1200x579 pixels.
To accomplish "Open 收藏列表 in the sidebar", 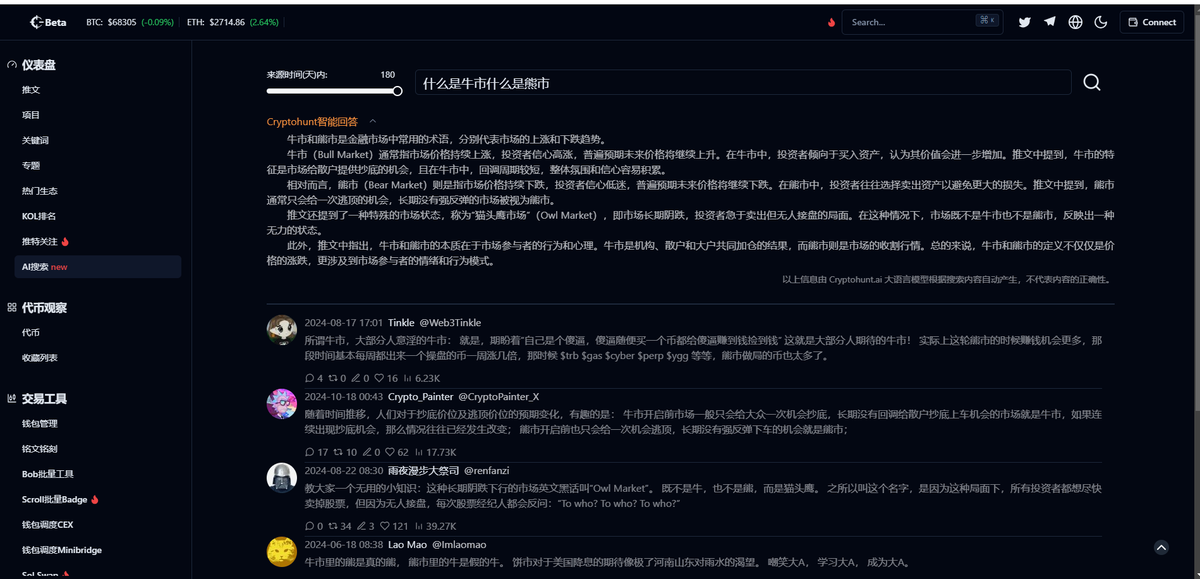I will click(x=40, y=358).
